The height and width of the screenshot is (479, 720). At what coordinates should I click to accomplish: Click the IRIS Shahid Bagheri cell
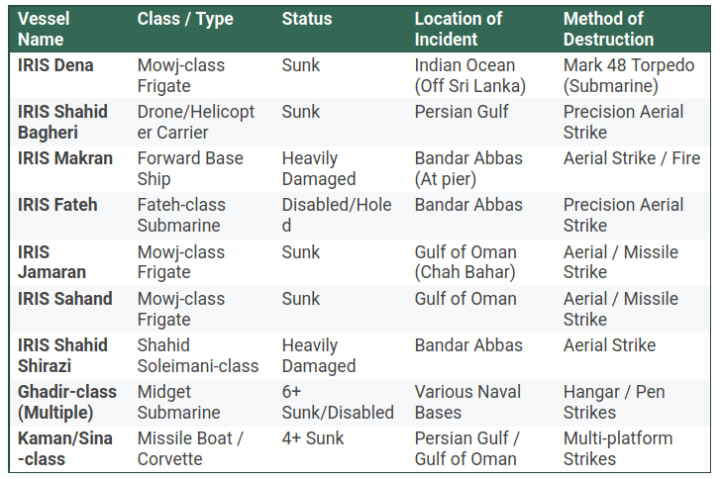click(x=62, y=122)
